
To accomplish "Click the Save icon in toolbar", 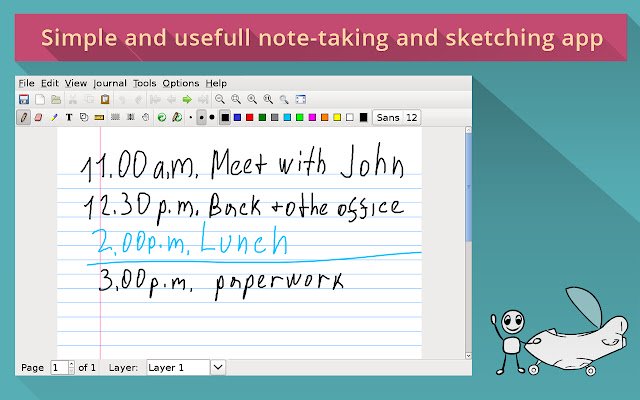I will [x=24, y=99].
